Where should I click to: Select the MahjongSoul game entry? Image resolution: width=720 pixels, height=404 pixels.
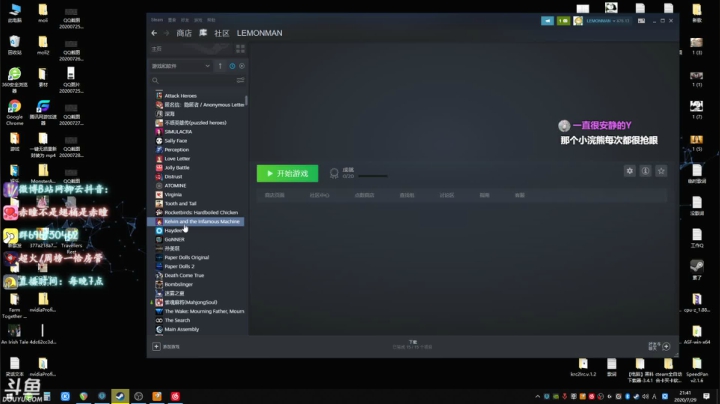(x=191, y=302)
